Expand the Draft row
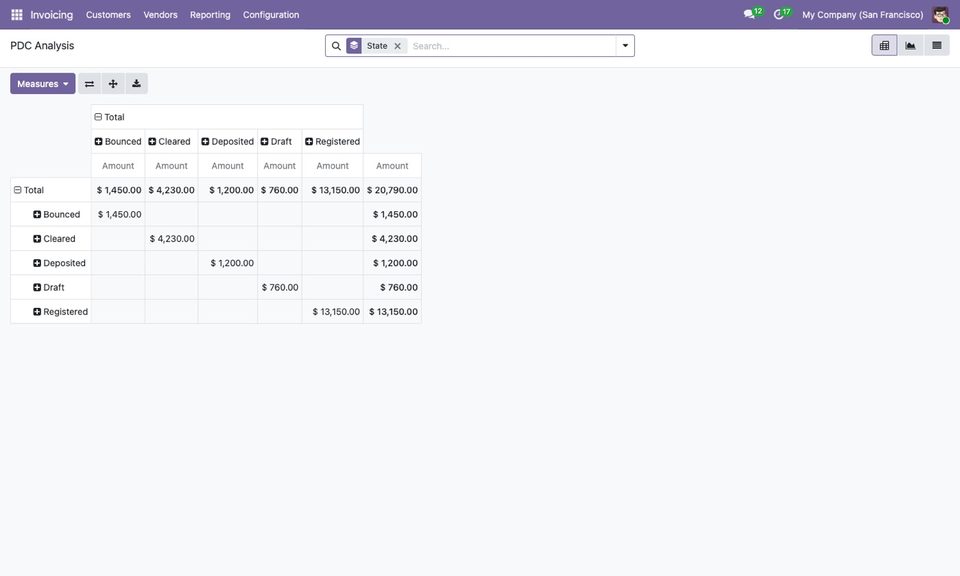 tap(49, 287)
